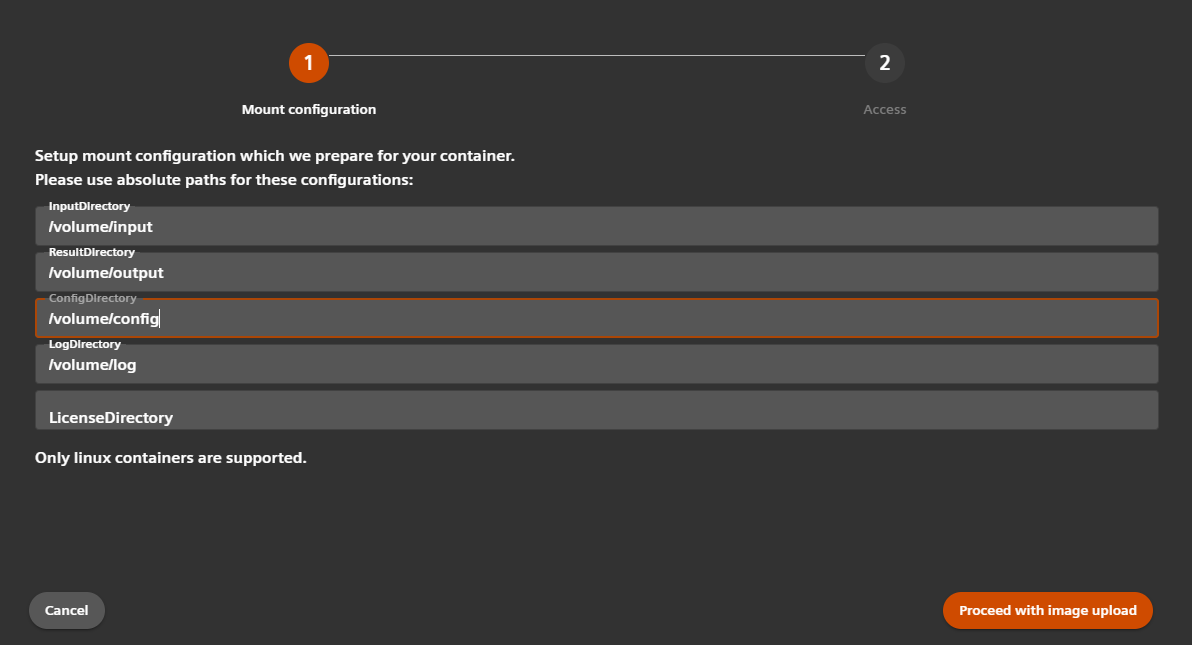Click Proceed with image upload
Image resolution: width=1192 pixels, height=645 pixels.
pos(1047,610)
